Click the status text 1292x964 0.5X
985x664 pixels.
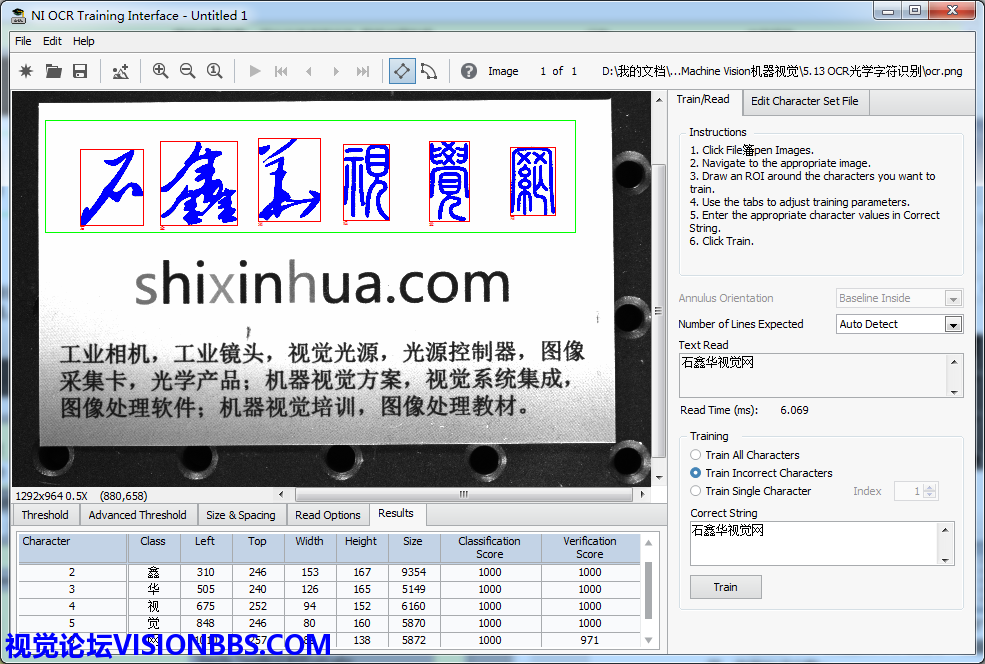[x=52, y=496]
